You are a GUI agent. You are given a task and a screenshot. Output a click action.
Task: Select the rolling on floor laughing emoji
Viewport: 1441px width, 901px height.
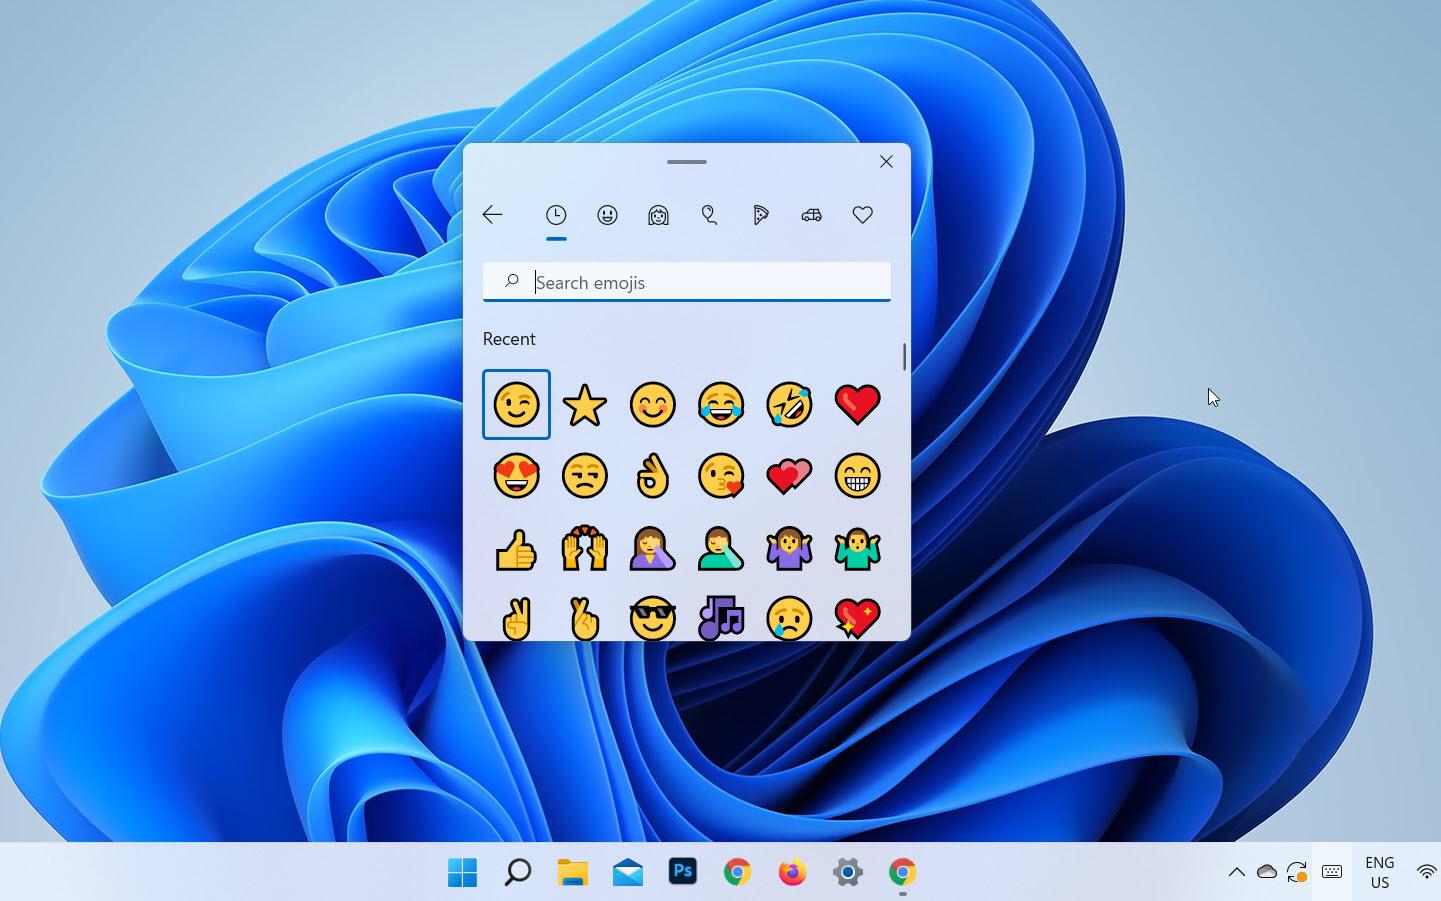(789, 405)
